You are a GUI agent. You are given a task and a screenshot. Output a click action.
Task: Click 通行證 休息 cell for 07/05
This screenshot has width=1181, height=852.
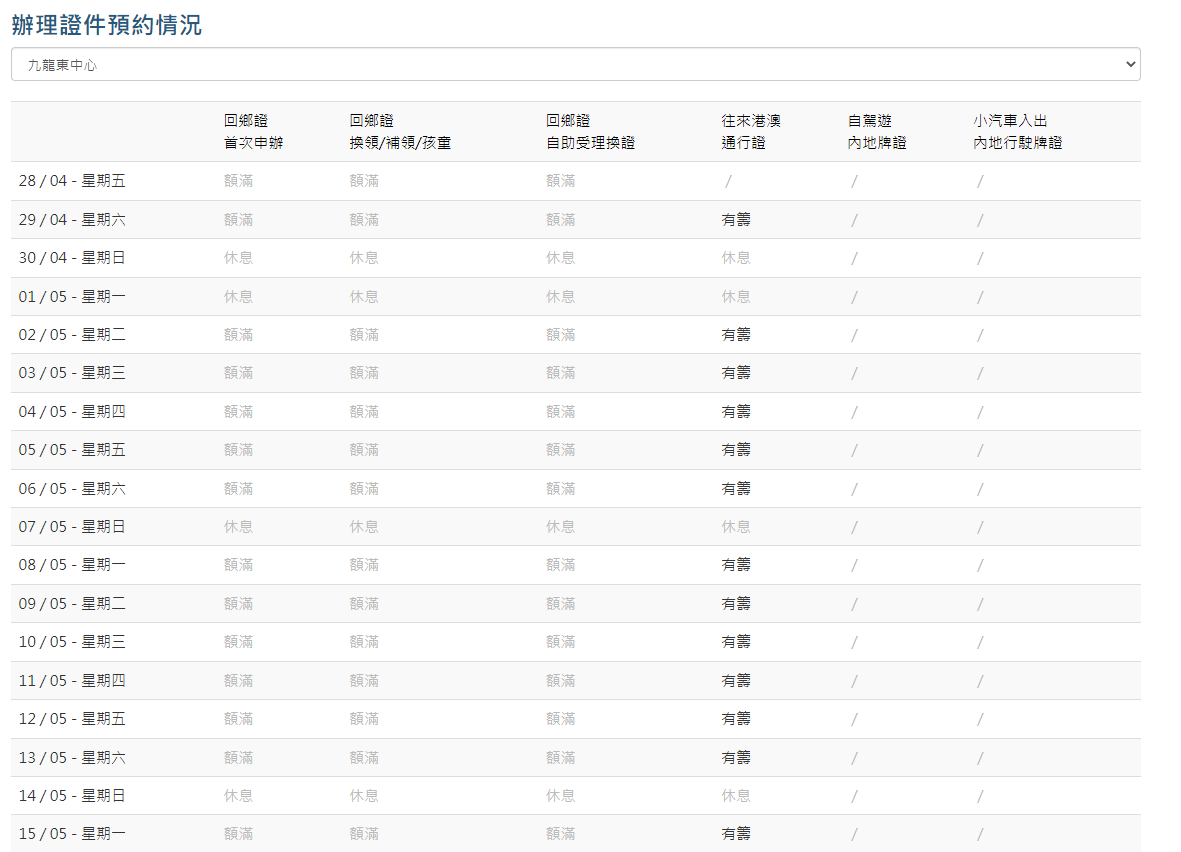pyautogui.click(x=736, y=527)
